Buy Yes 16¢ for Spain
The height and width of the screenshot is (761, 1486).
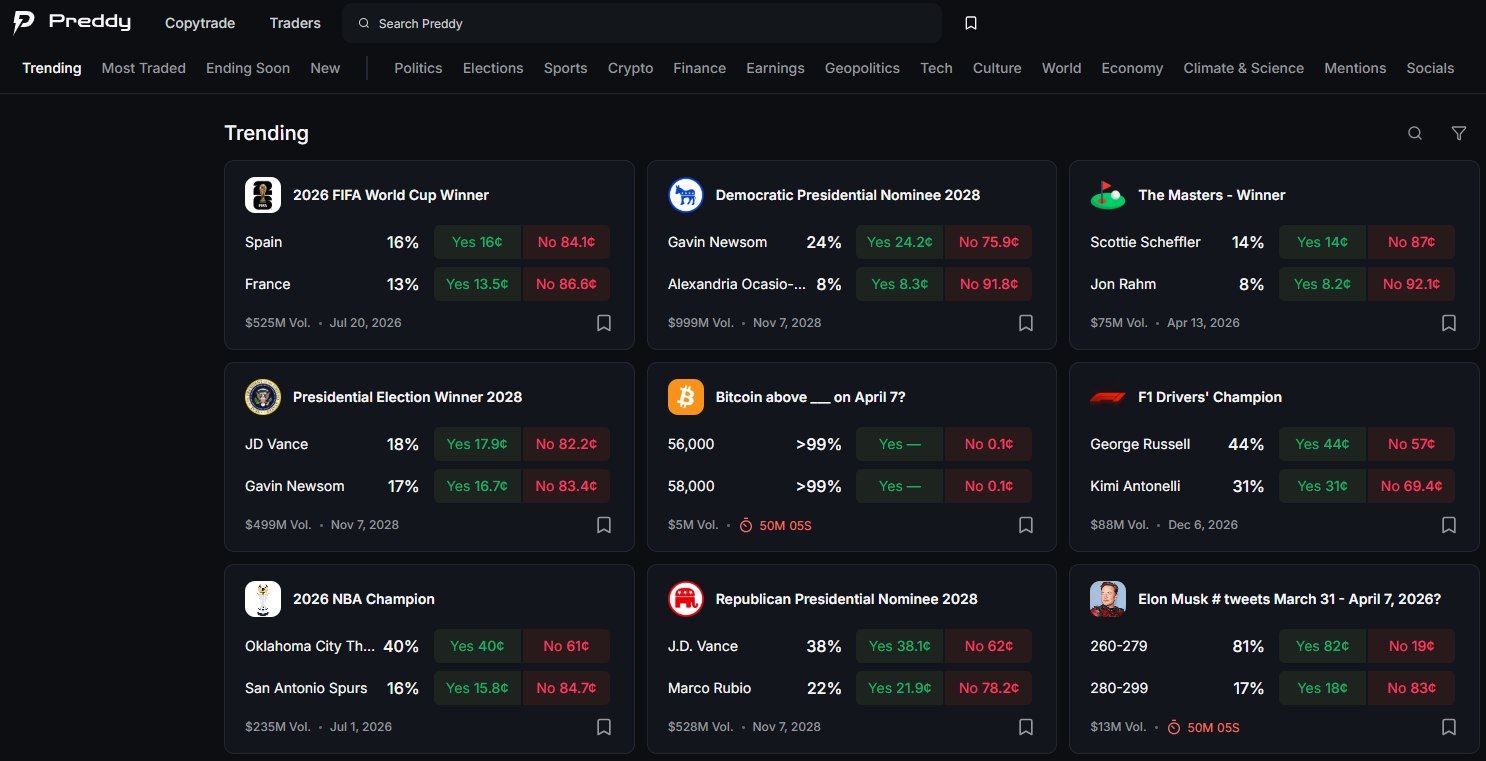tap(477, 242)
